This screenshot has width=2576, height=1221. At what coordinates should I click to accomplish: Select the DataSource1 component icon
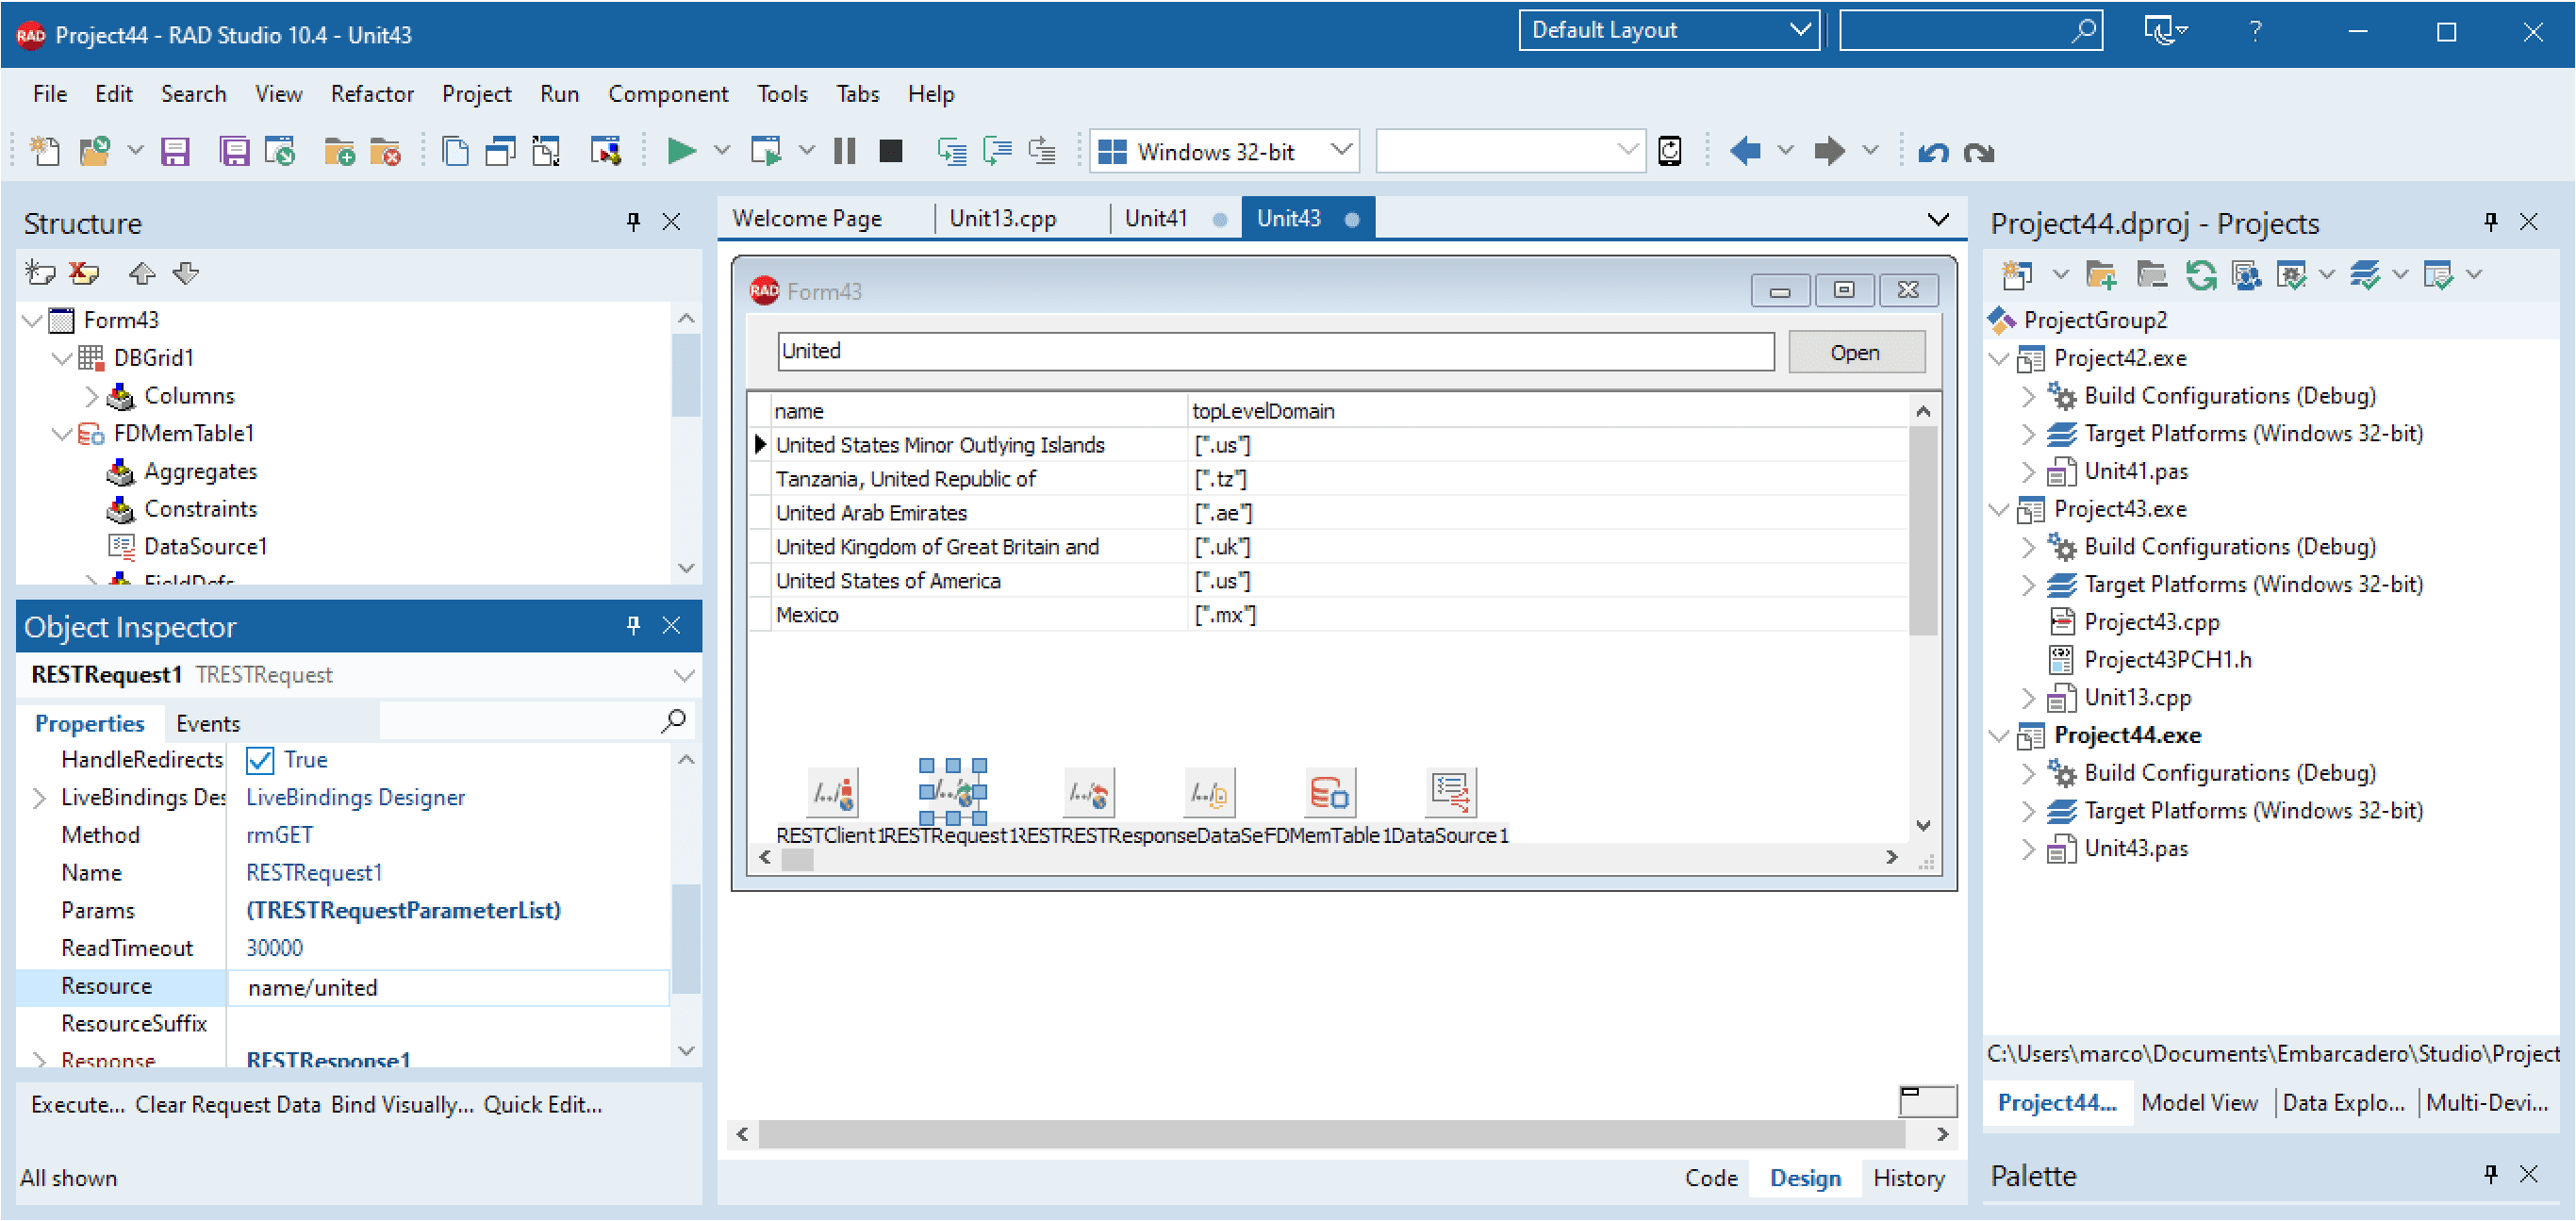tap(1450, 793)
